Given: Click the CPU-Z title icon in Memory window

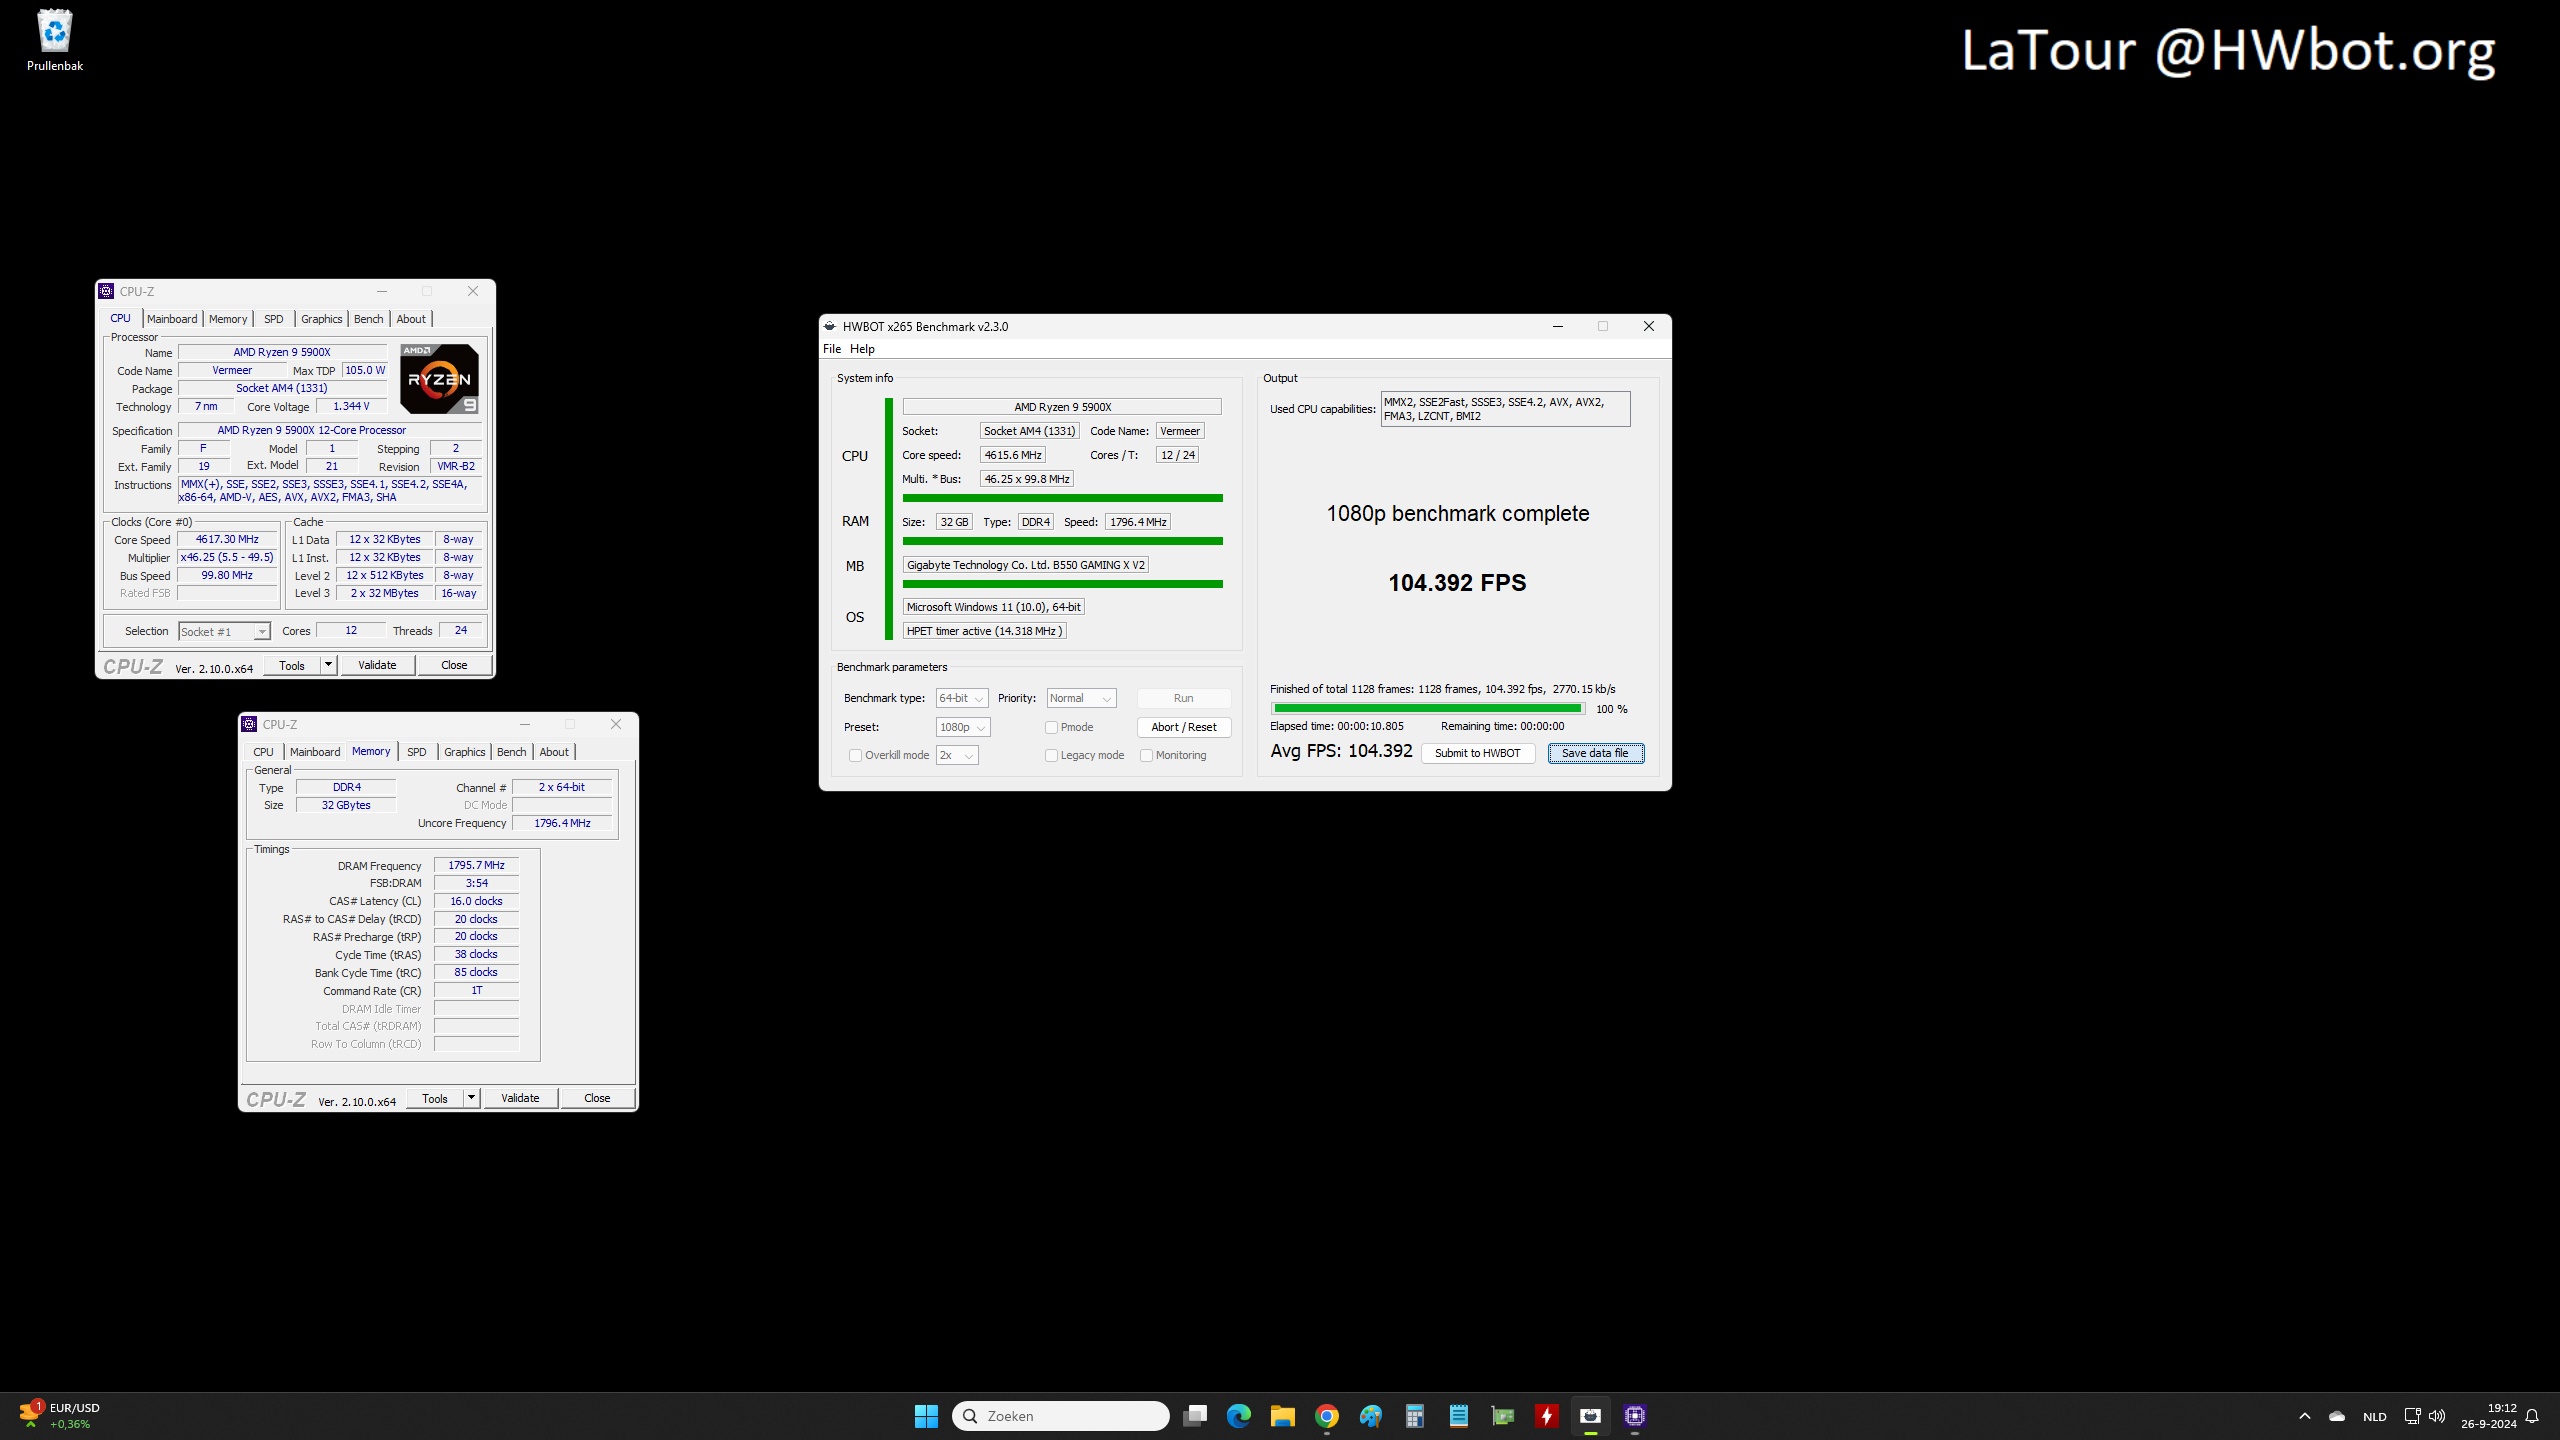Looking at the screenshot, I should tap(249, 724).
